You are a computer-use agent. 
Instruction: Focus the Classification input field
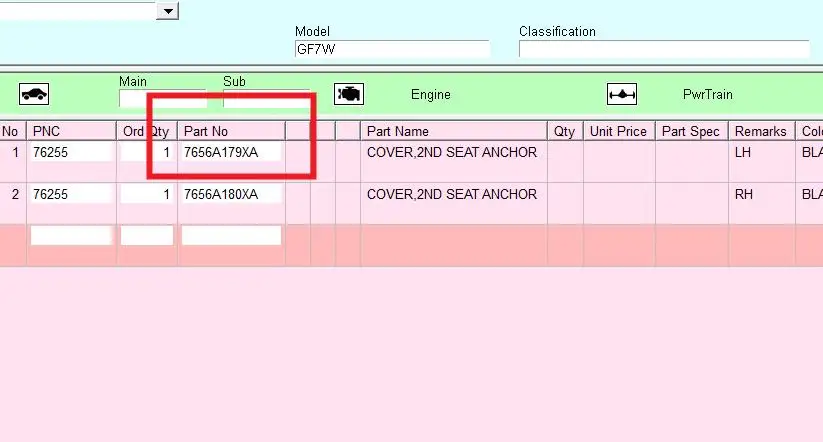tap(663, 49)
